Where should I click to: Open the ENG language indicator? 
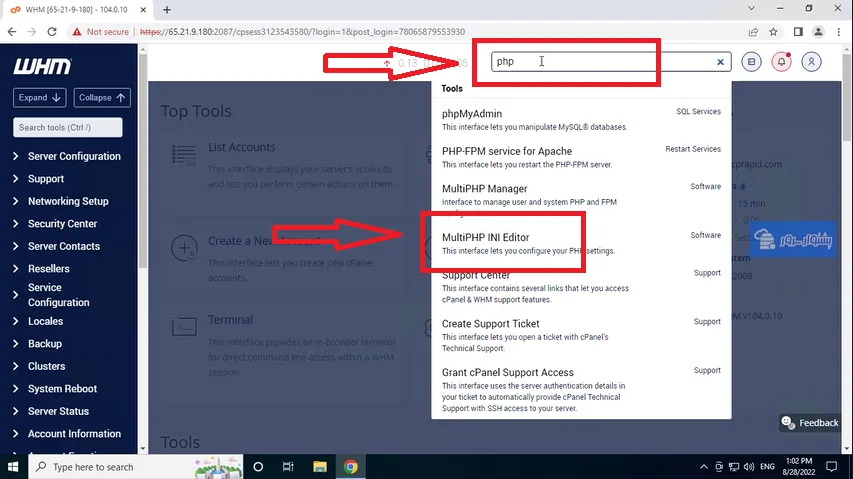(x=767, y=466)
